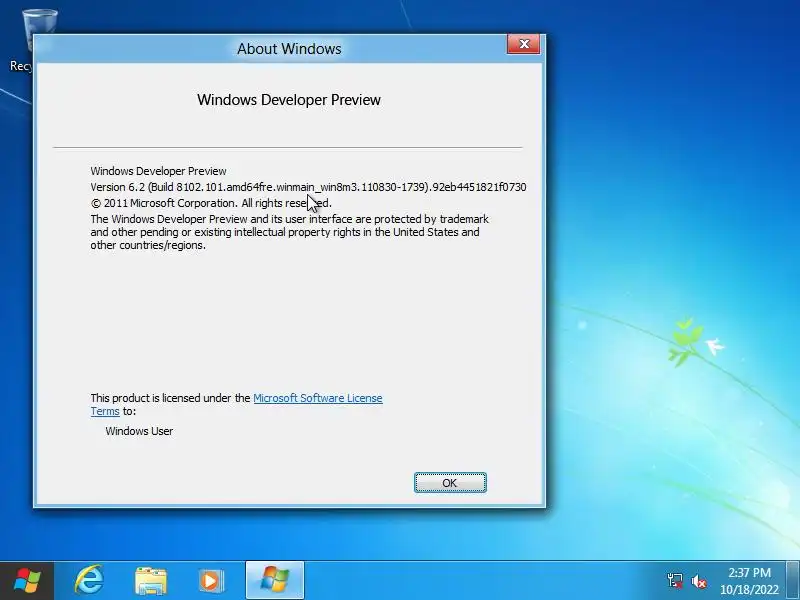Open the Start menu orb
Screen dimensions: 800x600
(x=27, y=581)
